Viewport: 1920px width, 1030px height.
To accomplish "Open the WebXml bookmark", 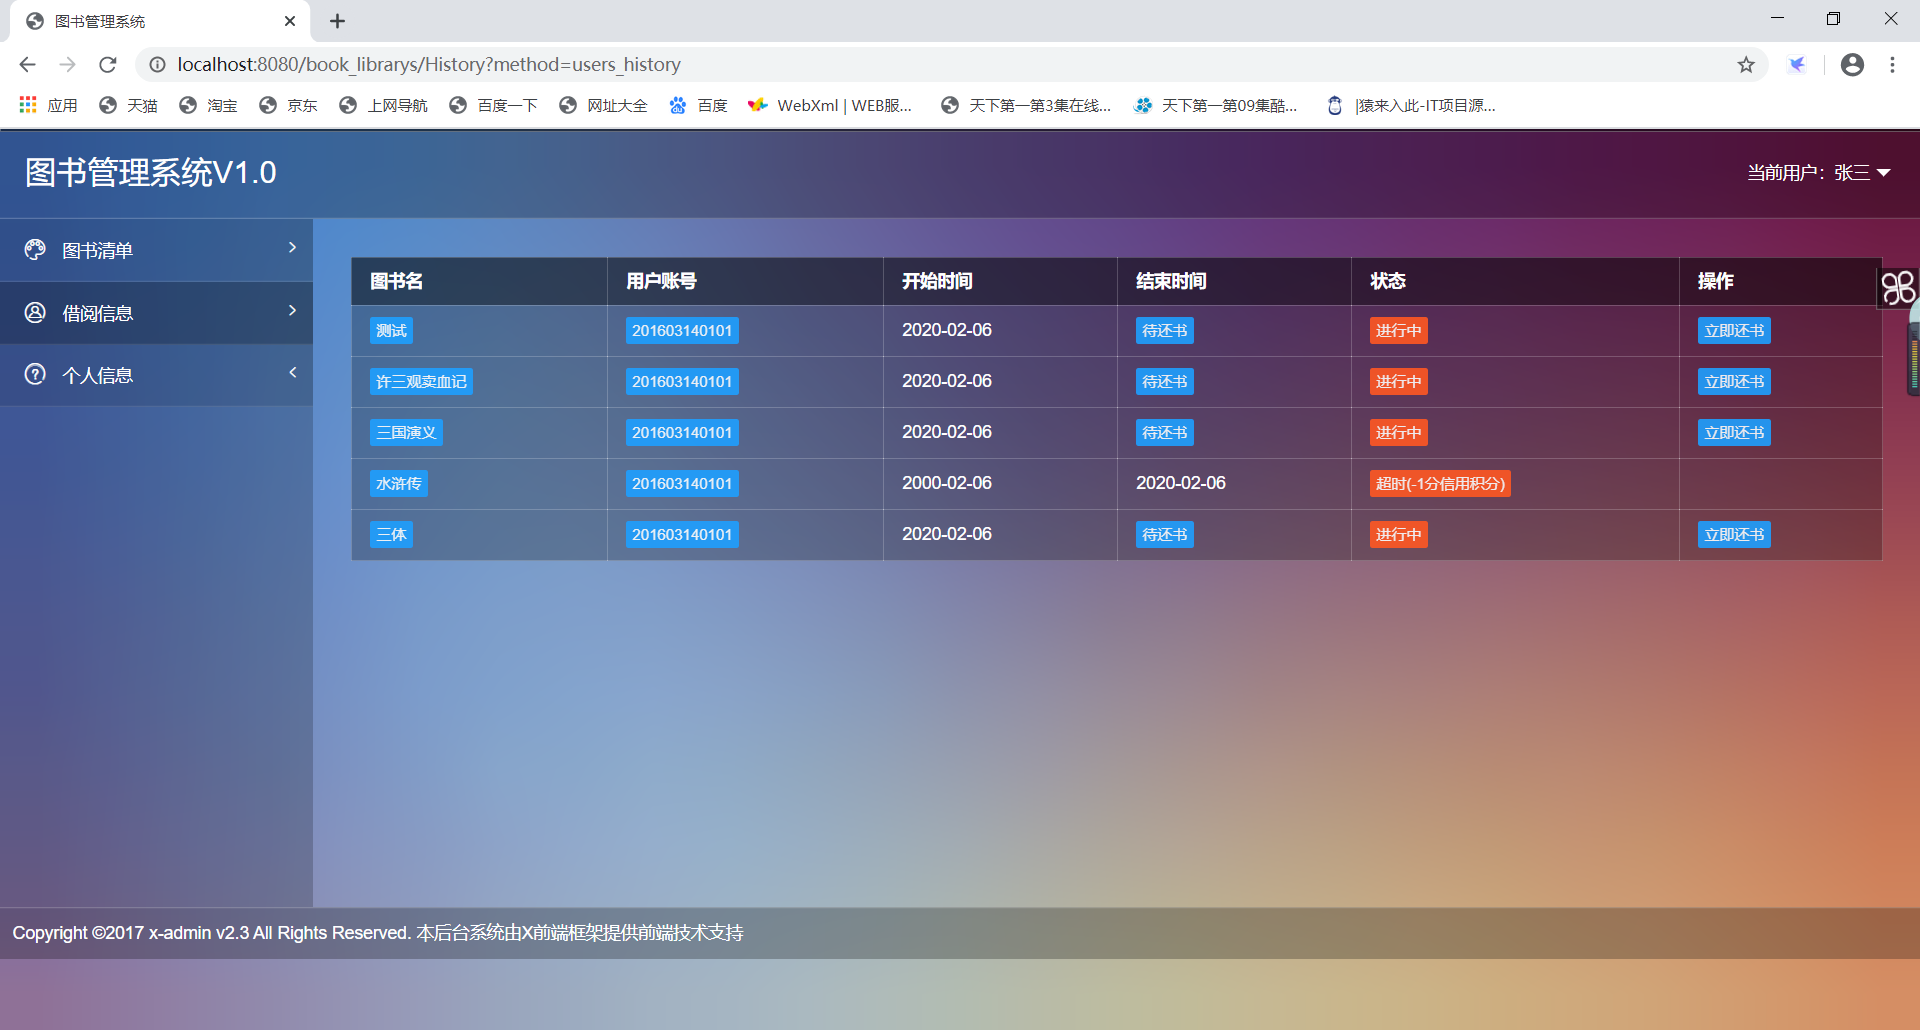I will [830, 105].
